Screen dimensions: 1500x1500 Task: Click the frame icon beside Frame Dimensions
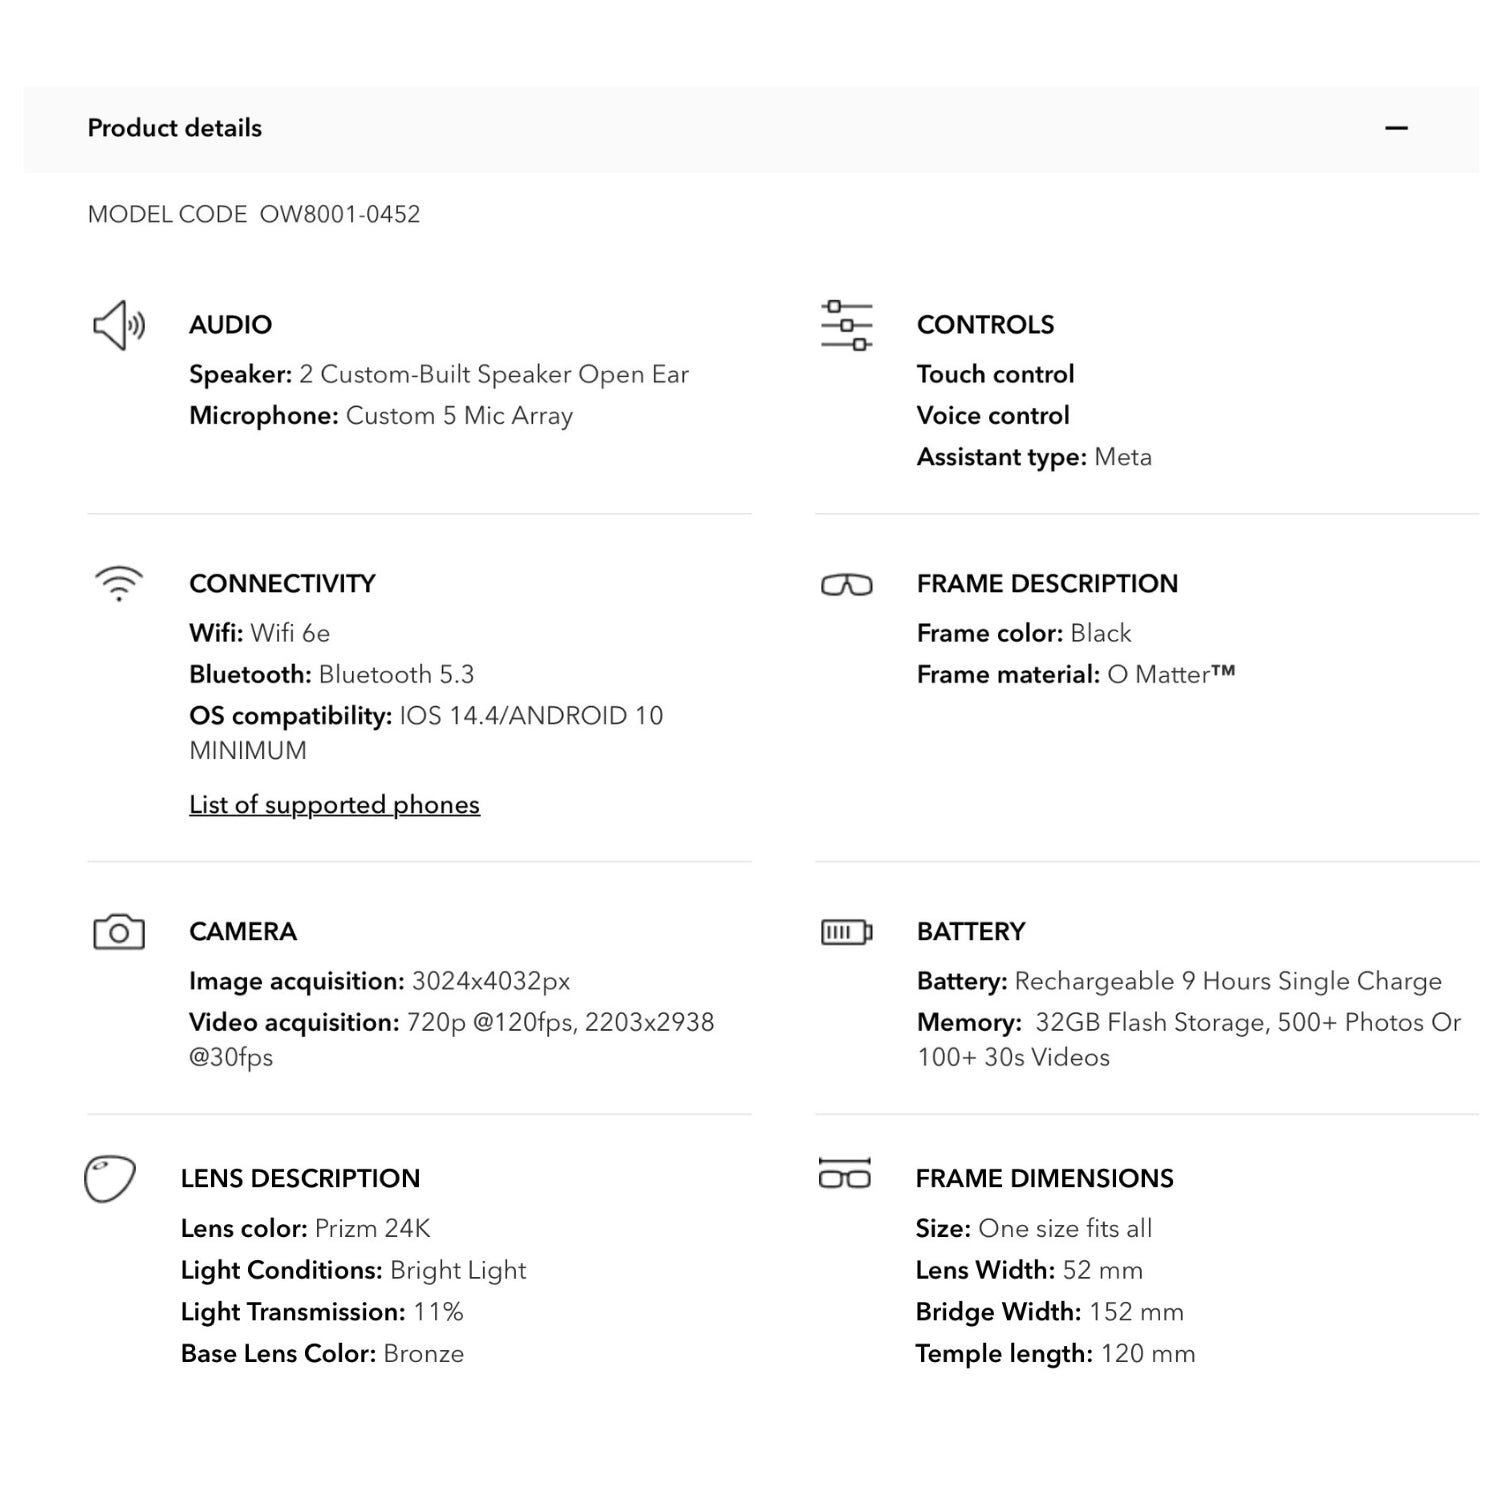845,1174
